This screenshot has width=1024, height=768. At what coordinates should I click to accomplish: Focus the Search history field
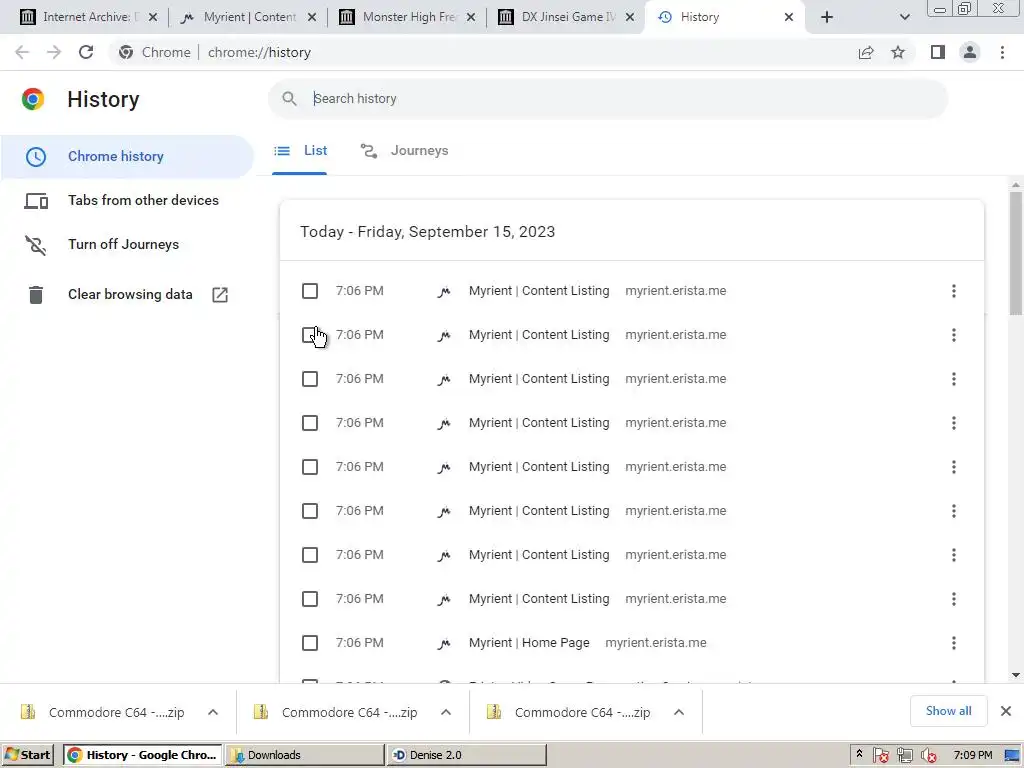[x=607, y=99]
